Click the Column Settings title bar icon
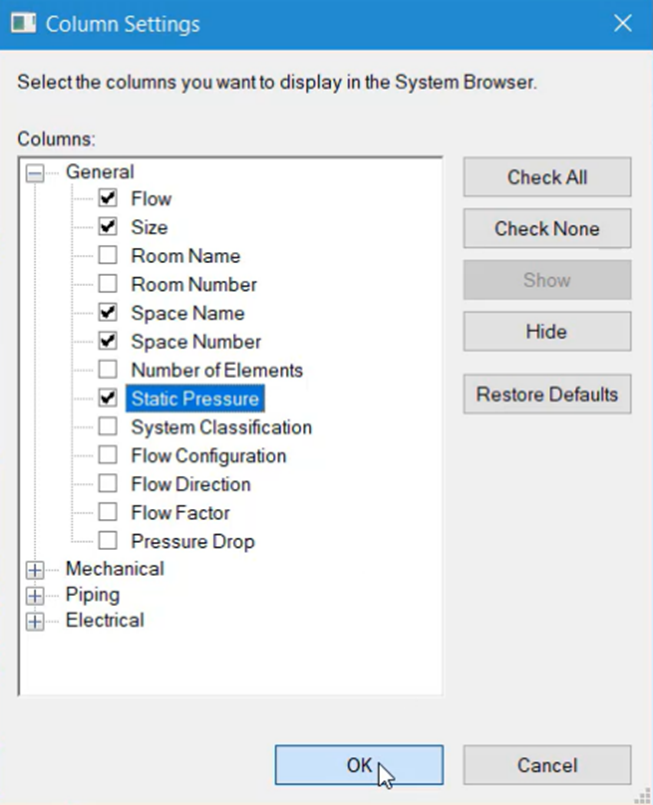The width and height of the screenshot is (653, 805). (24, 24)
